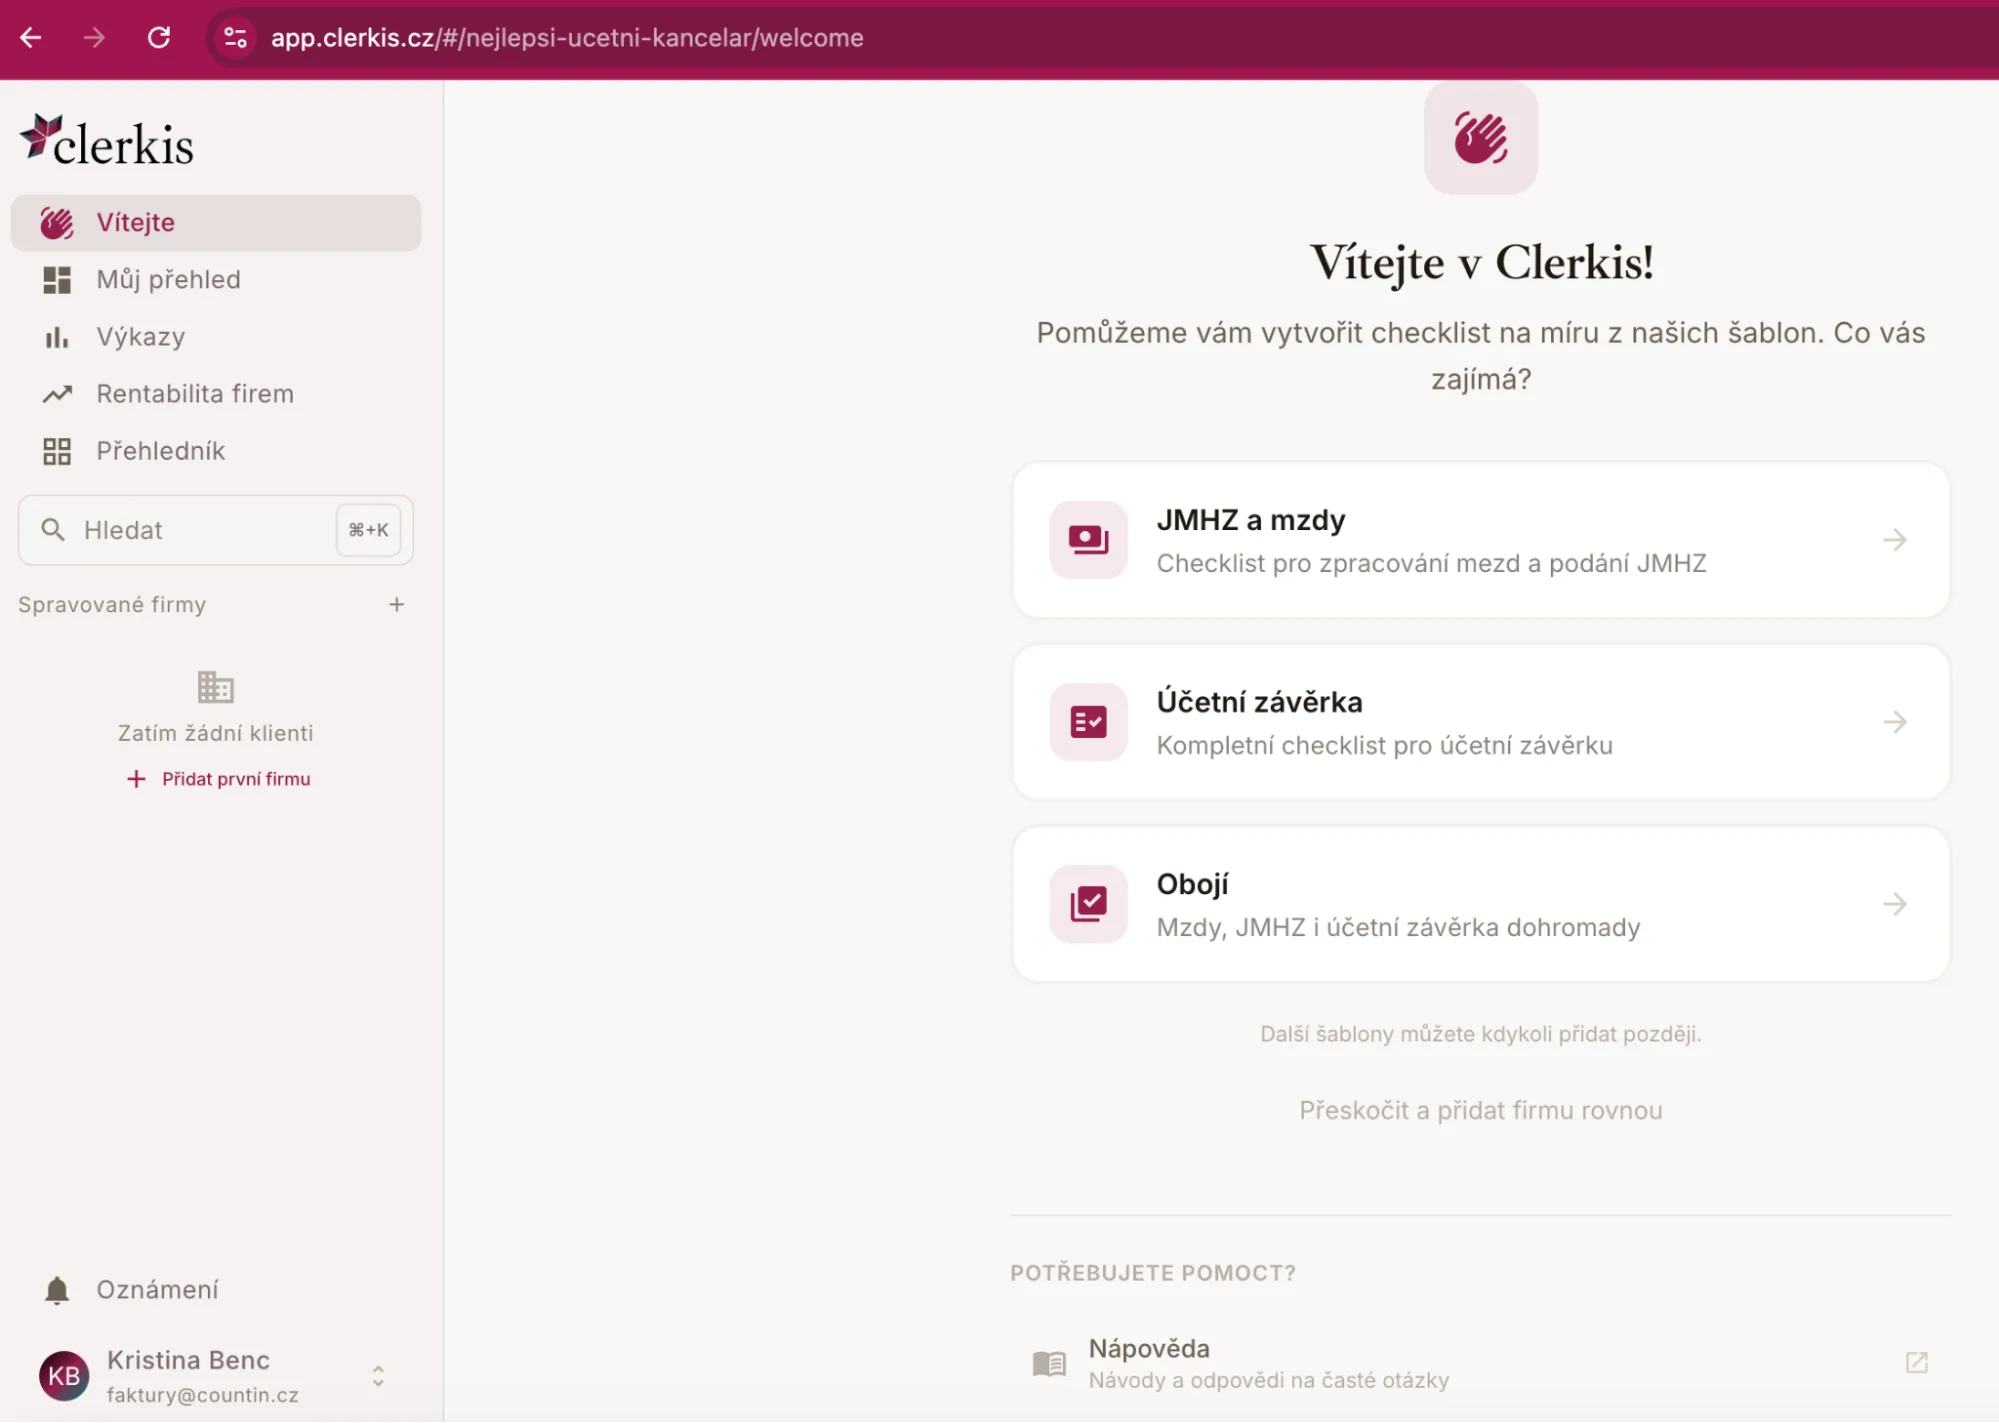Click the building icon above Zatím žádní klienti

(x=216, y=687)
